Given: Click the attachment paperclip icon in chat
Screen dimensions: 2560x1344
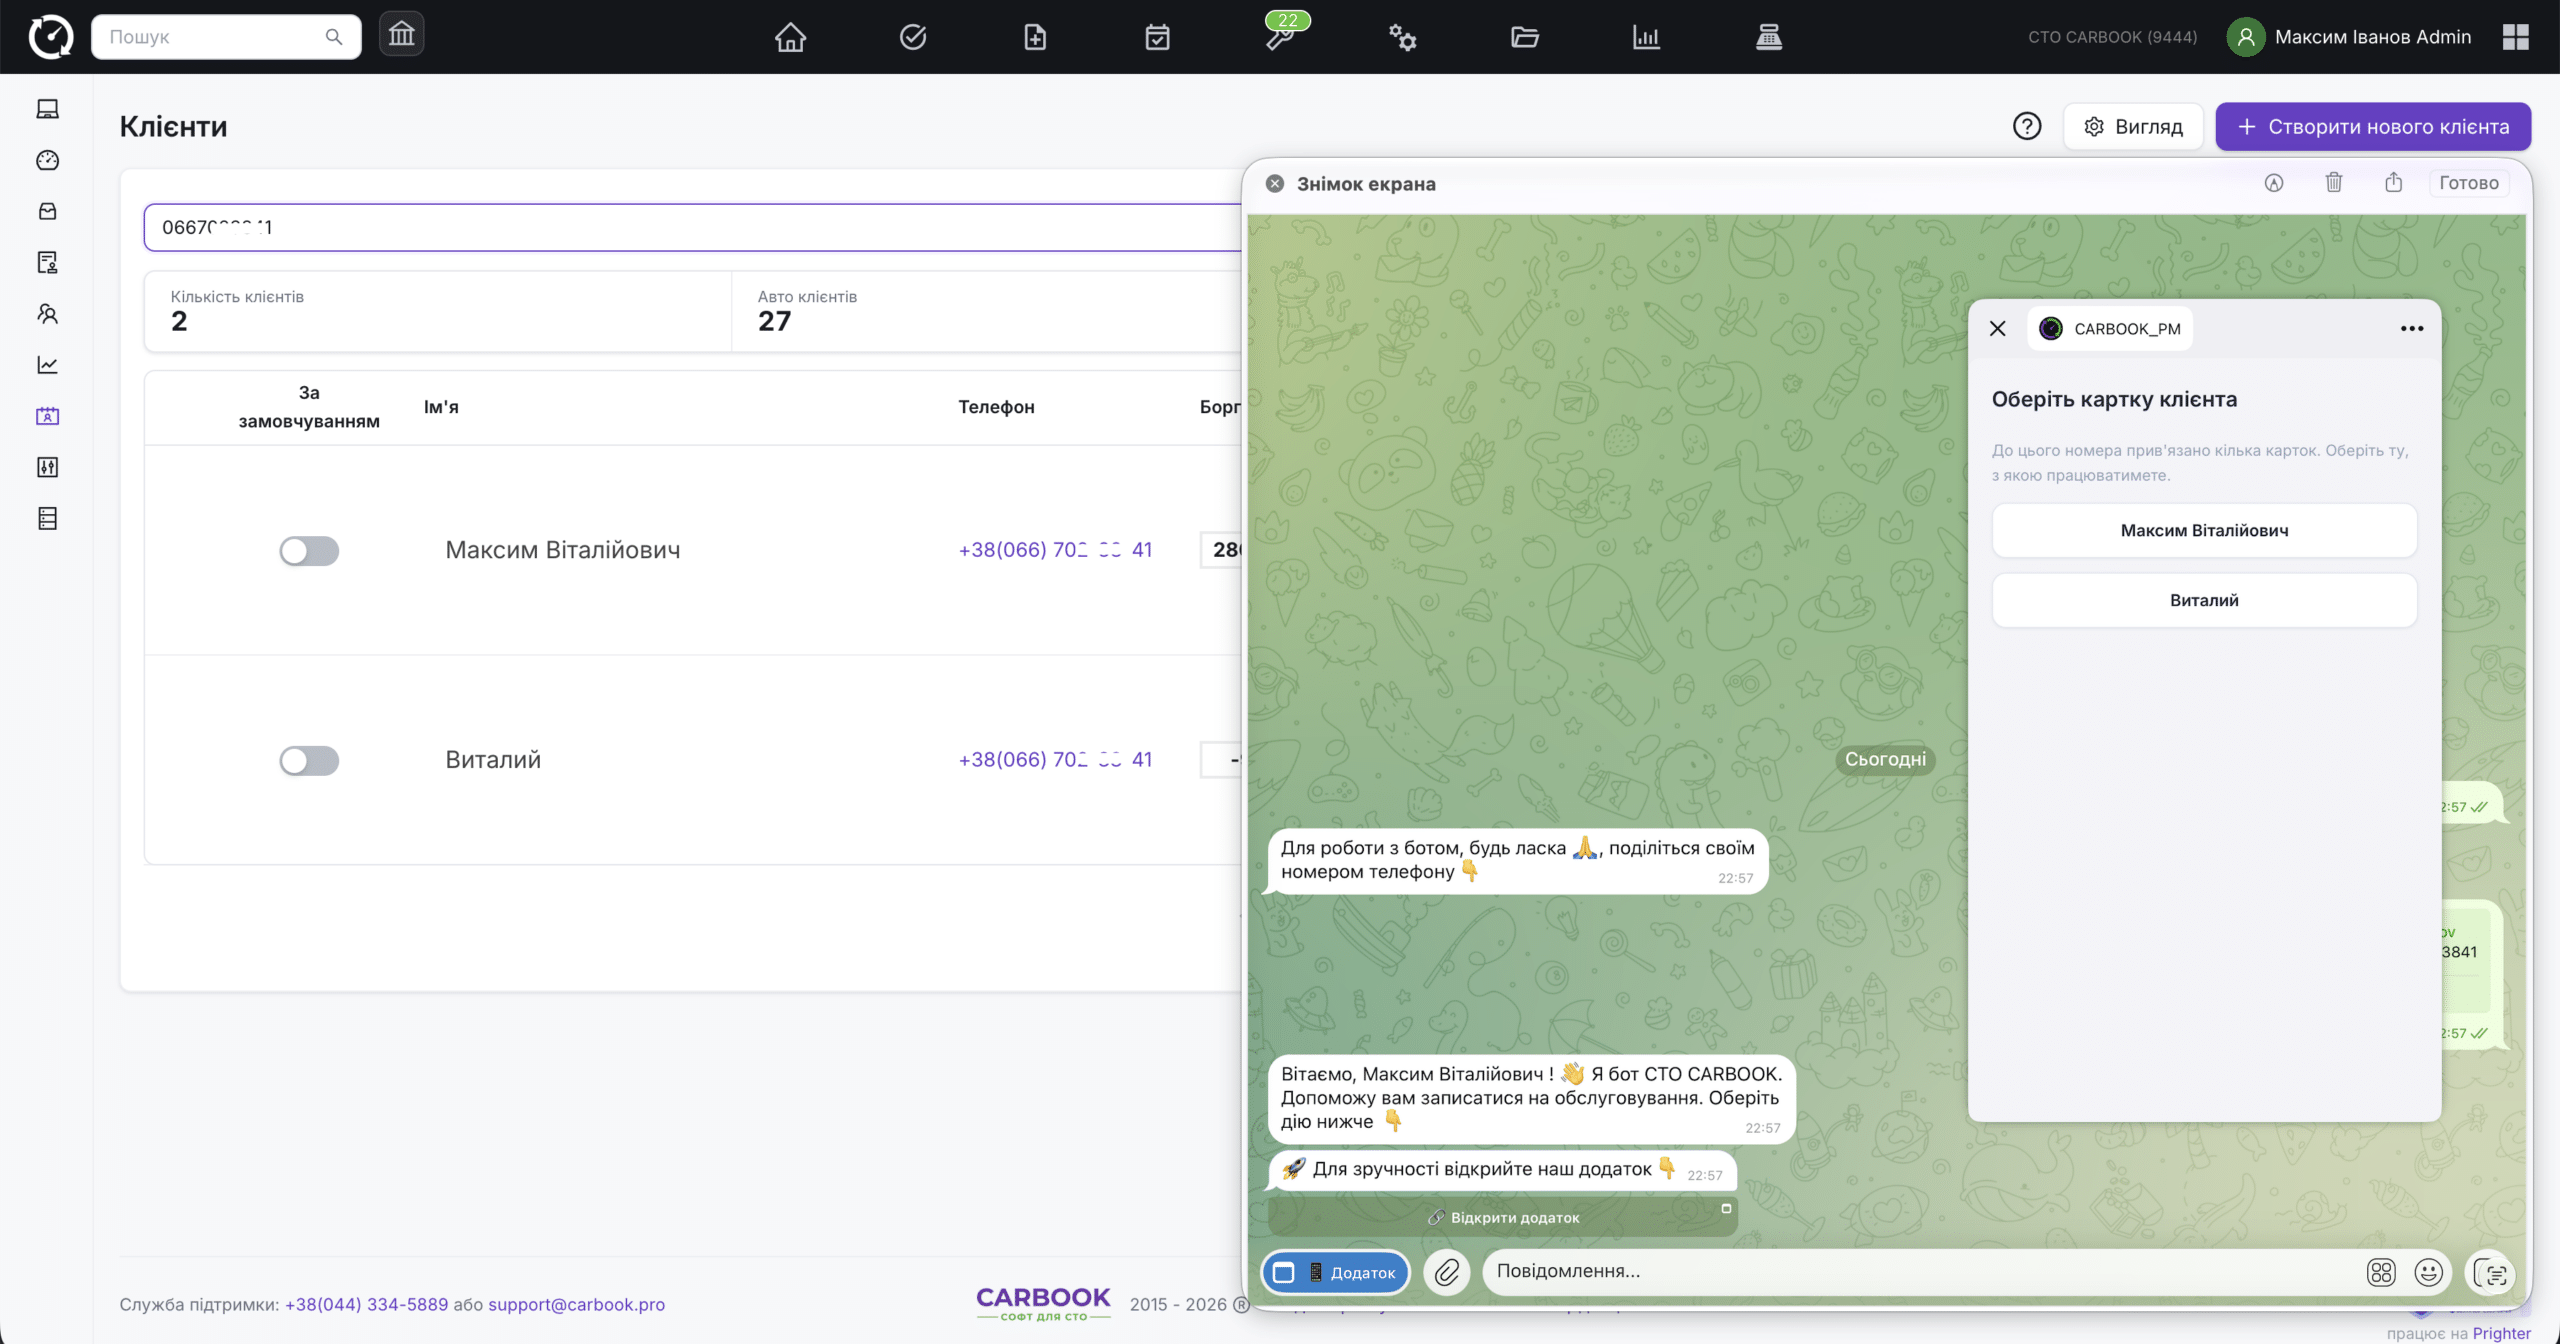Looking at the screenshot, I should (x=1446, y=1272).
